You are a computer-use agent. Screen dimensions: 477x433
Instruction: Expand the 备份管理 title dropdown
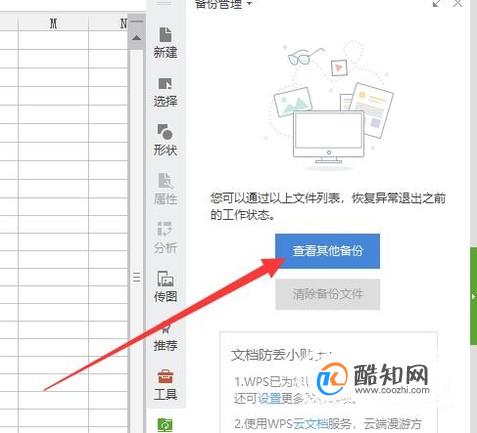click(249, 4)
